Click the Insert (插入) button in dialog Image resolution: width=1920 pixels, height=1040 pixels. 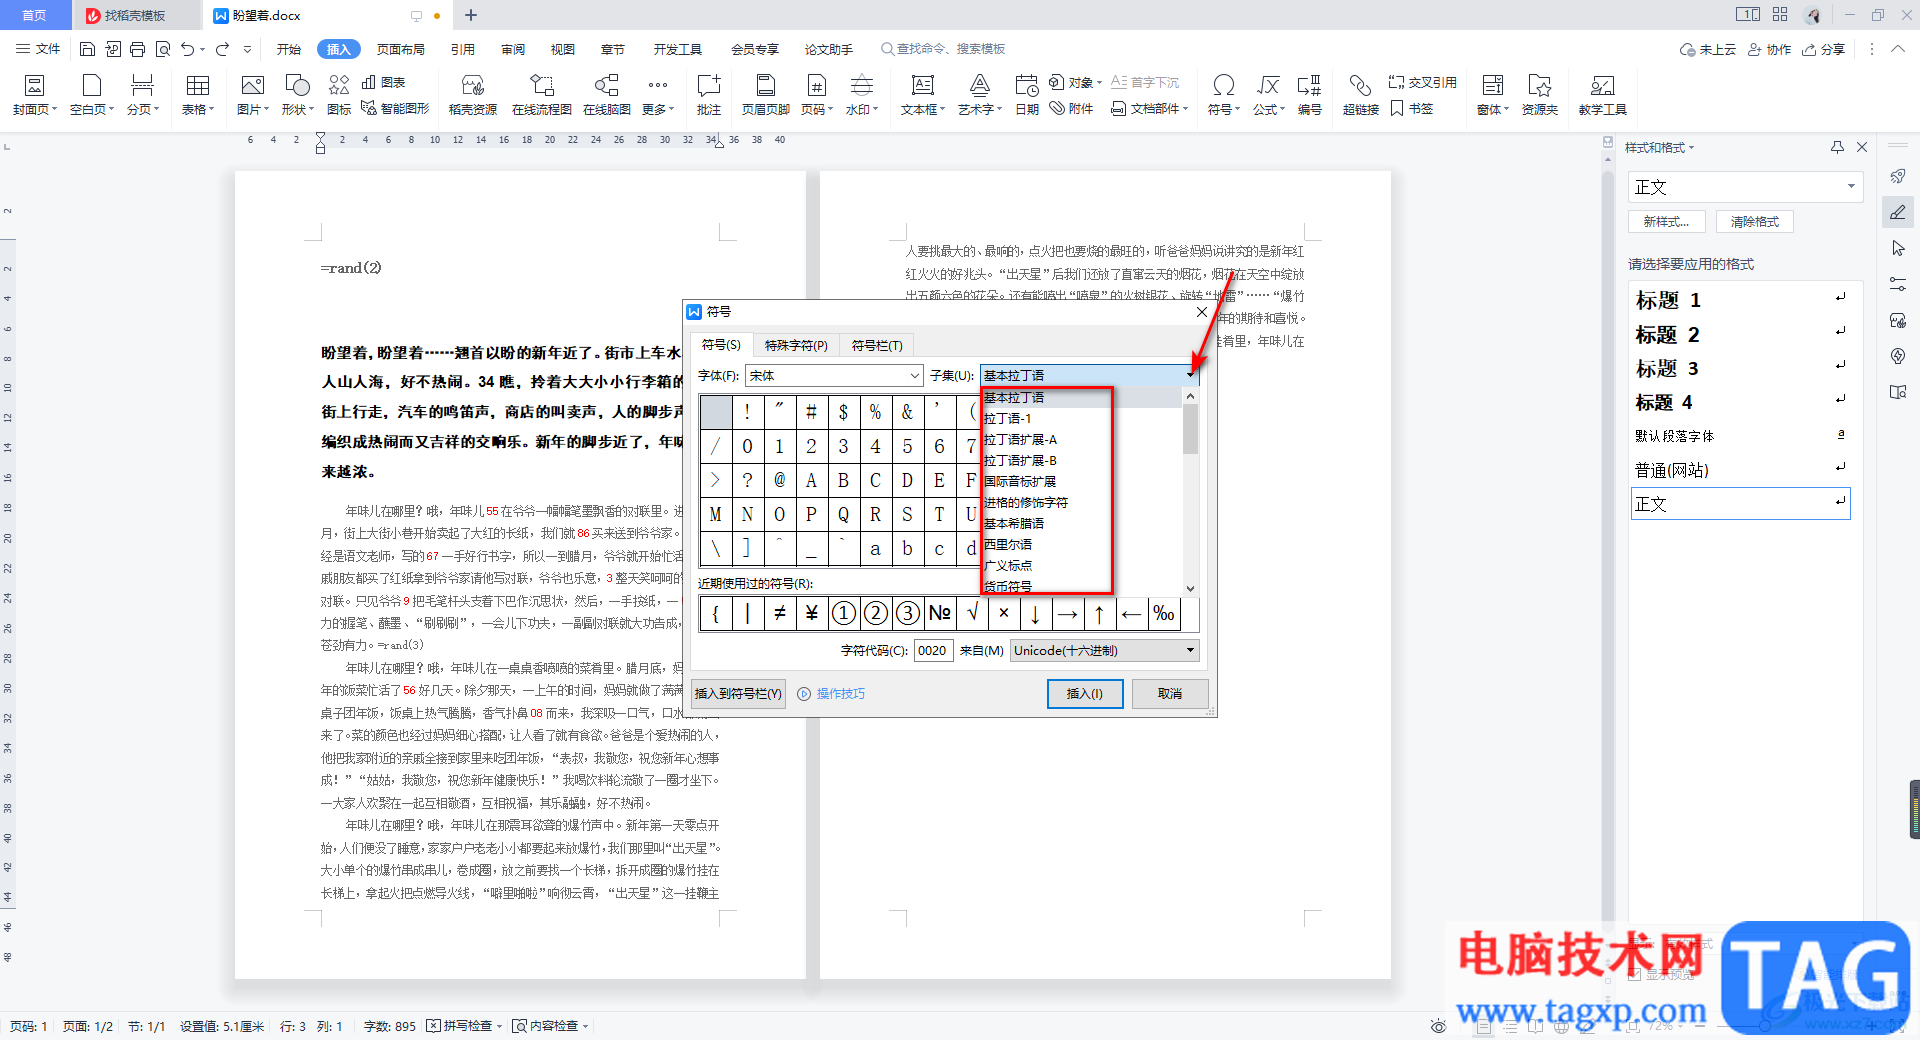pyautogui.click(x=1085, y=693)
